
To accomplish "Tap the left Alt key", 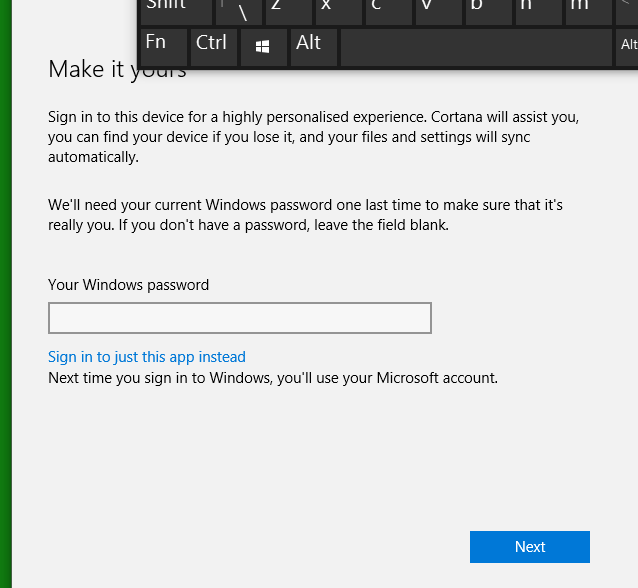I will 314,47.
